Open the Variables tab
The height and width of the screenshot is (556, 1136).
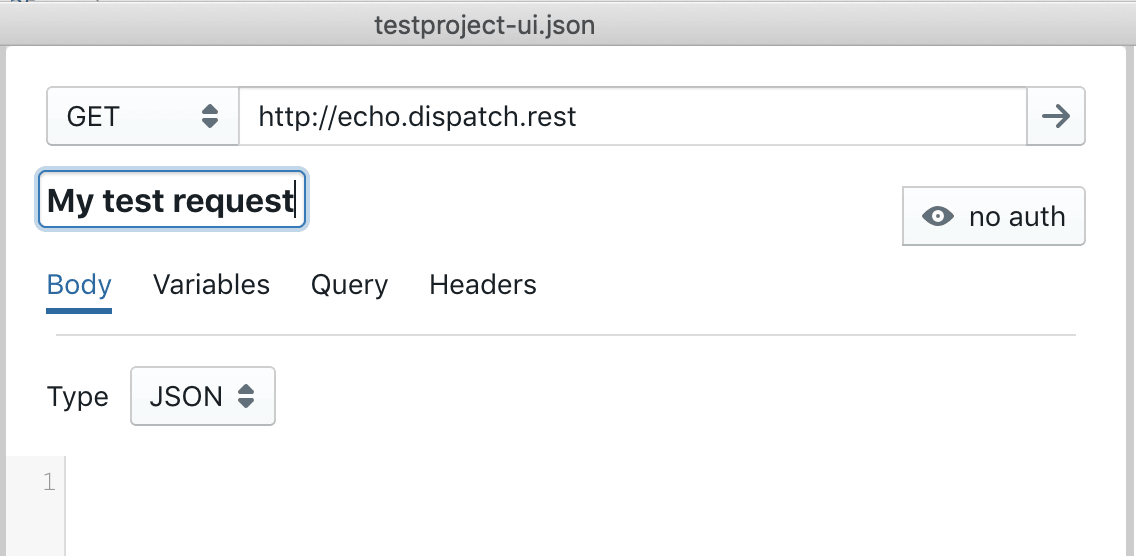[211, 285]
